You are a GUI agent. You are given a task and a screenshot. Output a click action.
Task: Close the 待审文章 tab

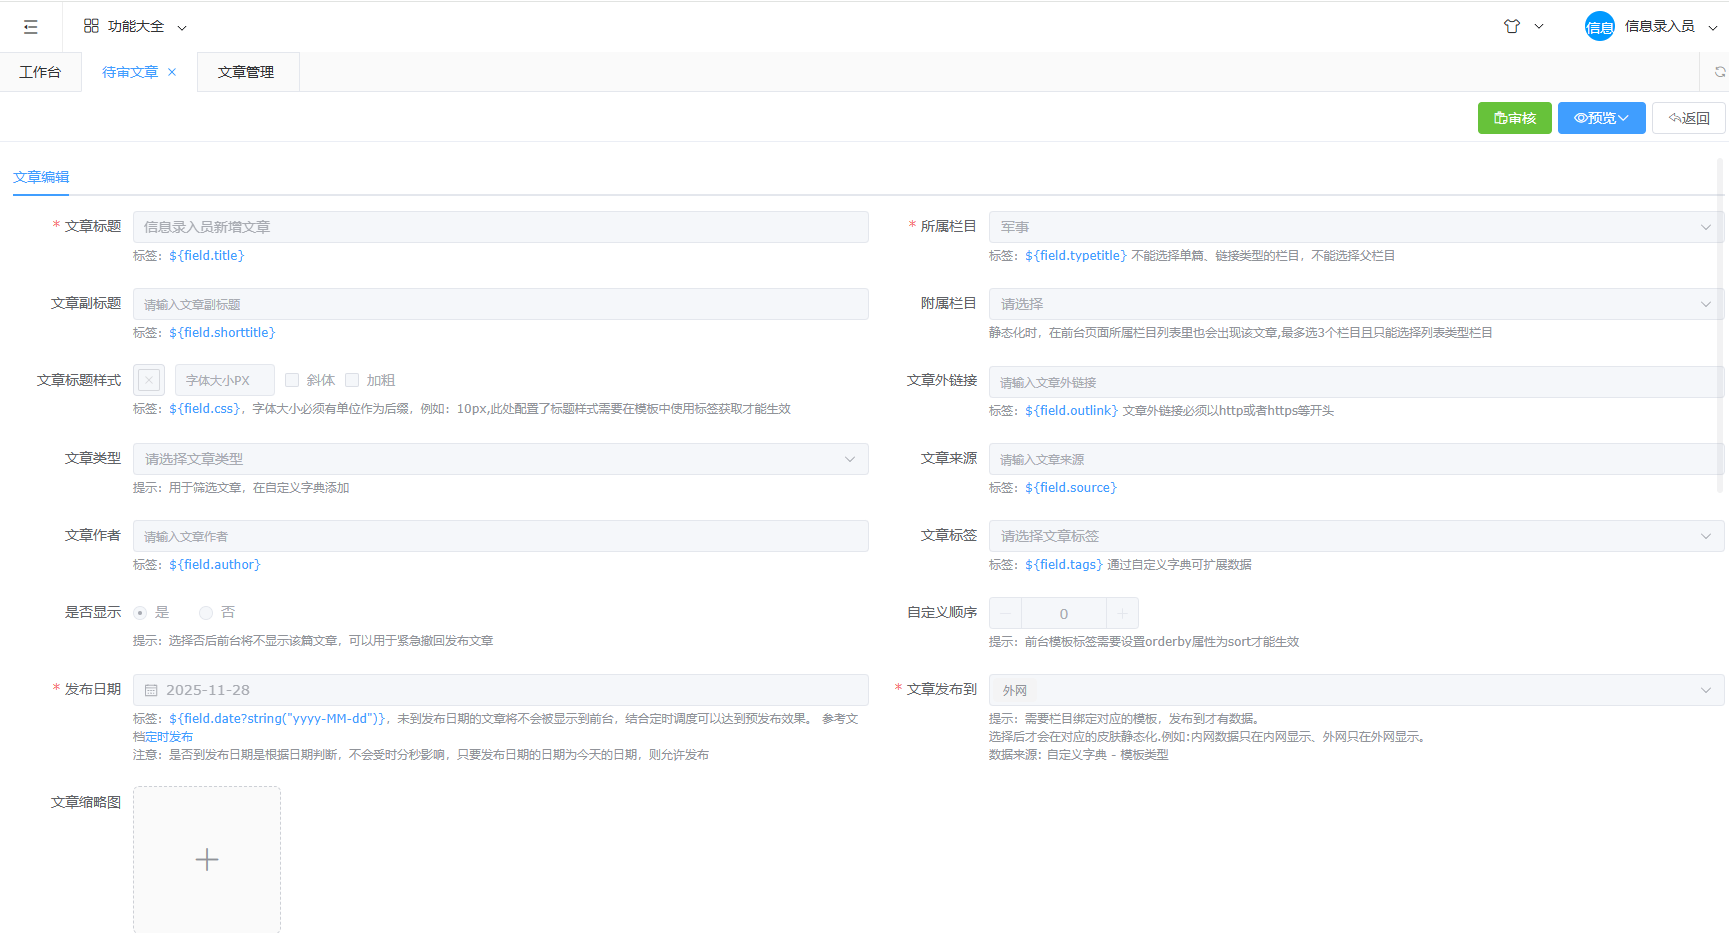[172, 72]
